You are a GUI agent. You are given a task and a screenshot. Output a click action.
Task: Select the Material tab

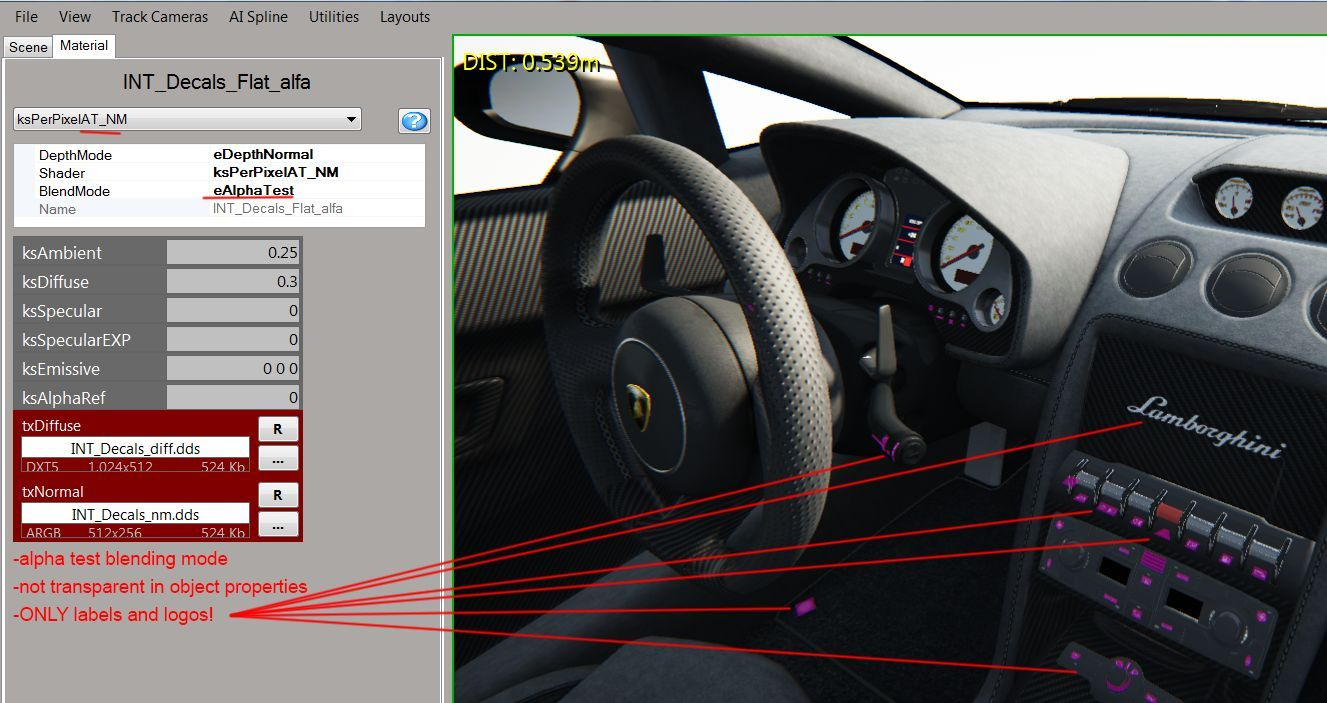coord(84,46)
